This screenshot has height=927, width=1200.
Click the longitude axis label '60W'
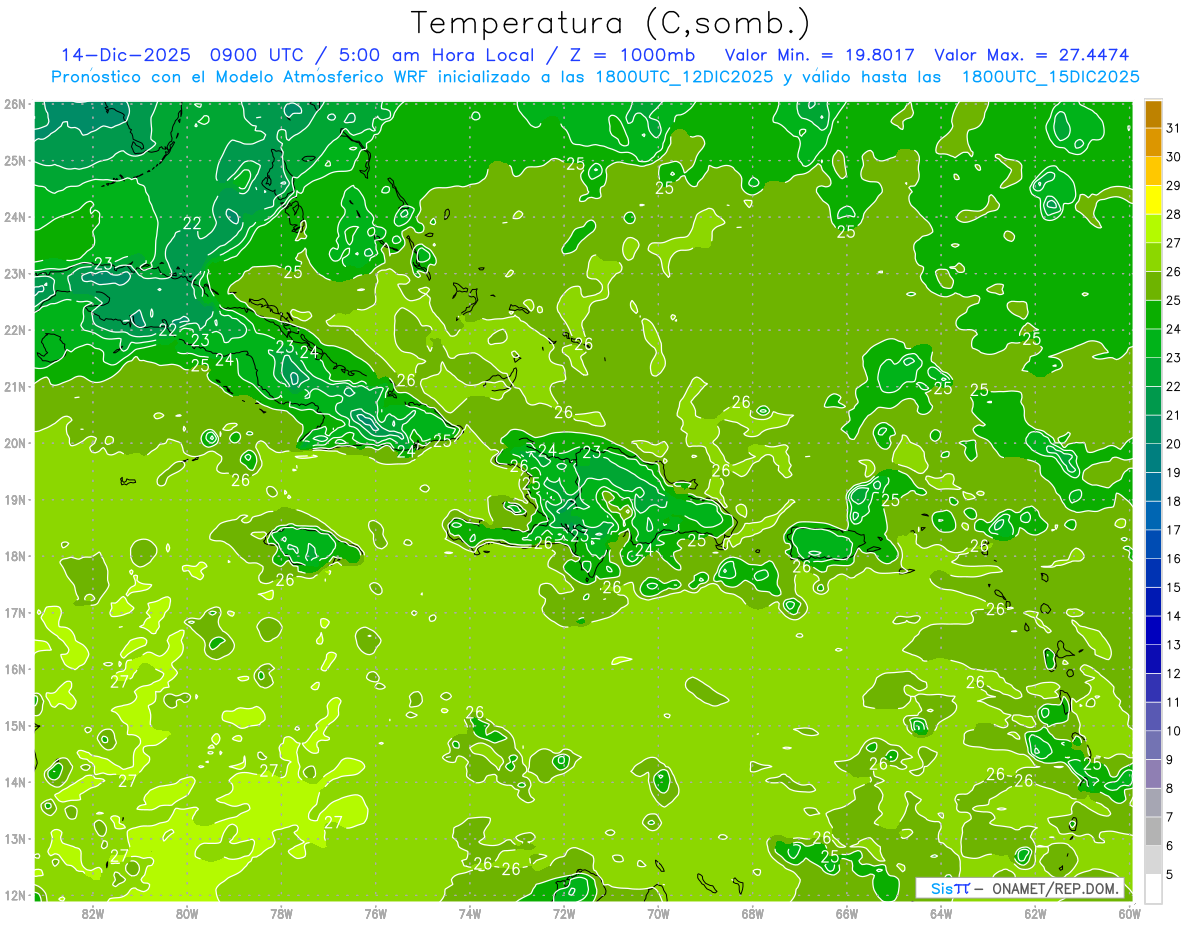click(1129, 912)
